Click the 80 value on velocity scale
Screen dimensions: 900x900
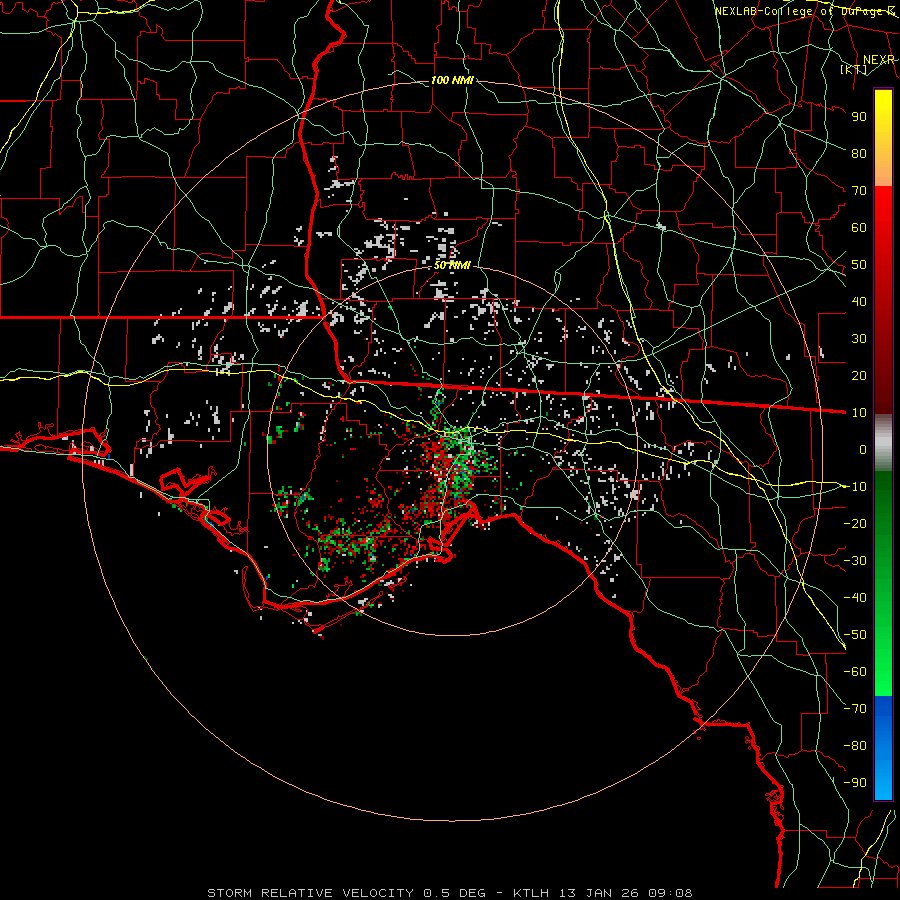859,153
